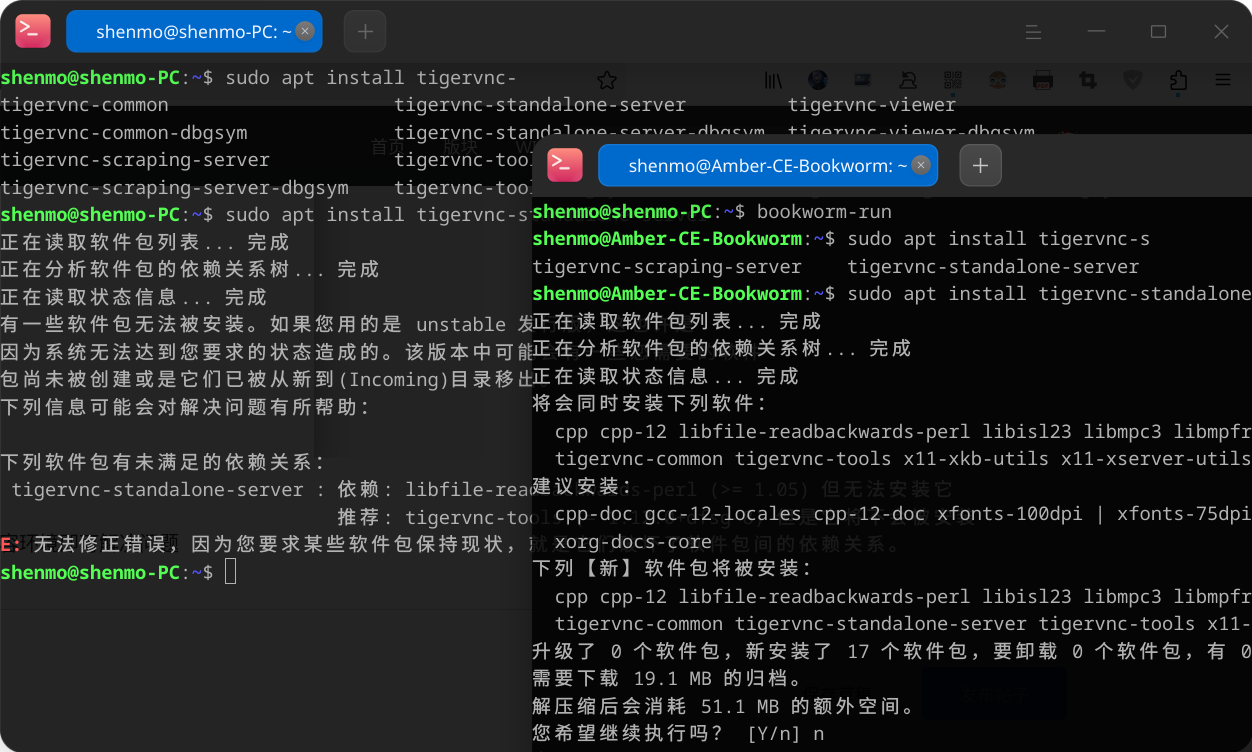Open the browser hamburger menu
This screenshot has height=752, width=1252.
click(1223, 81)
